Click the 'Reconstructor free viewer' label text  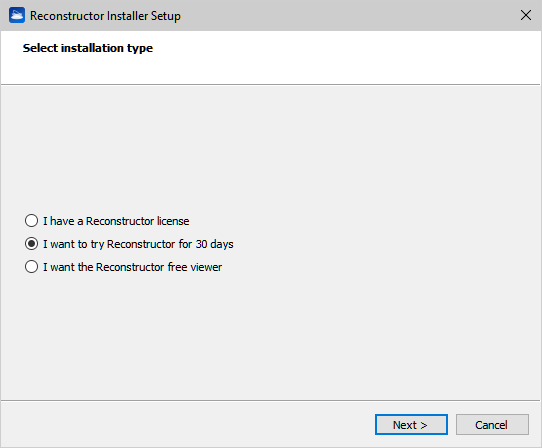coord(159,267)
